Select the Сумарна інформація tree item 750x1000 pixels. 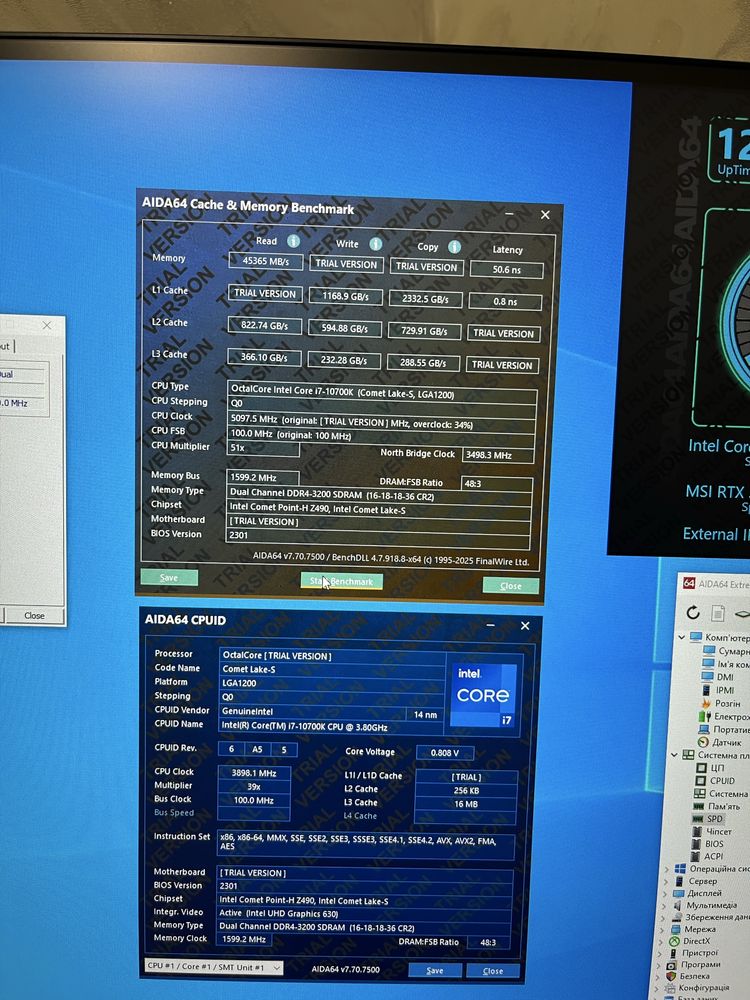point(726,651)
